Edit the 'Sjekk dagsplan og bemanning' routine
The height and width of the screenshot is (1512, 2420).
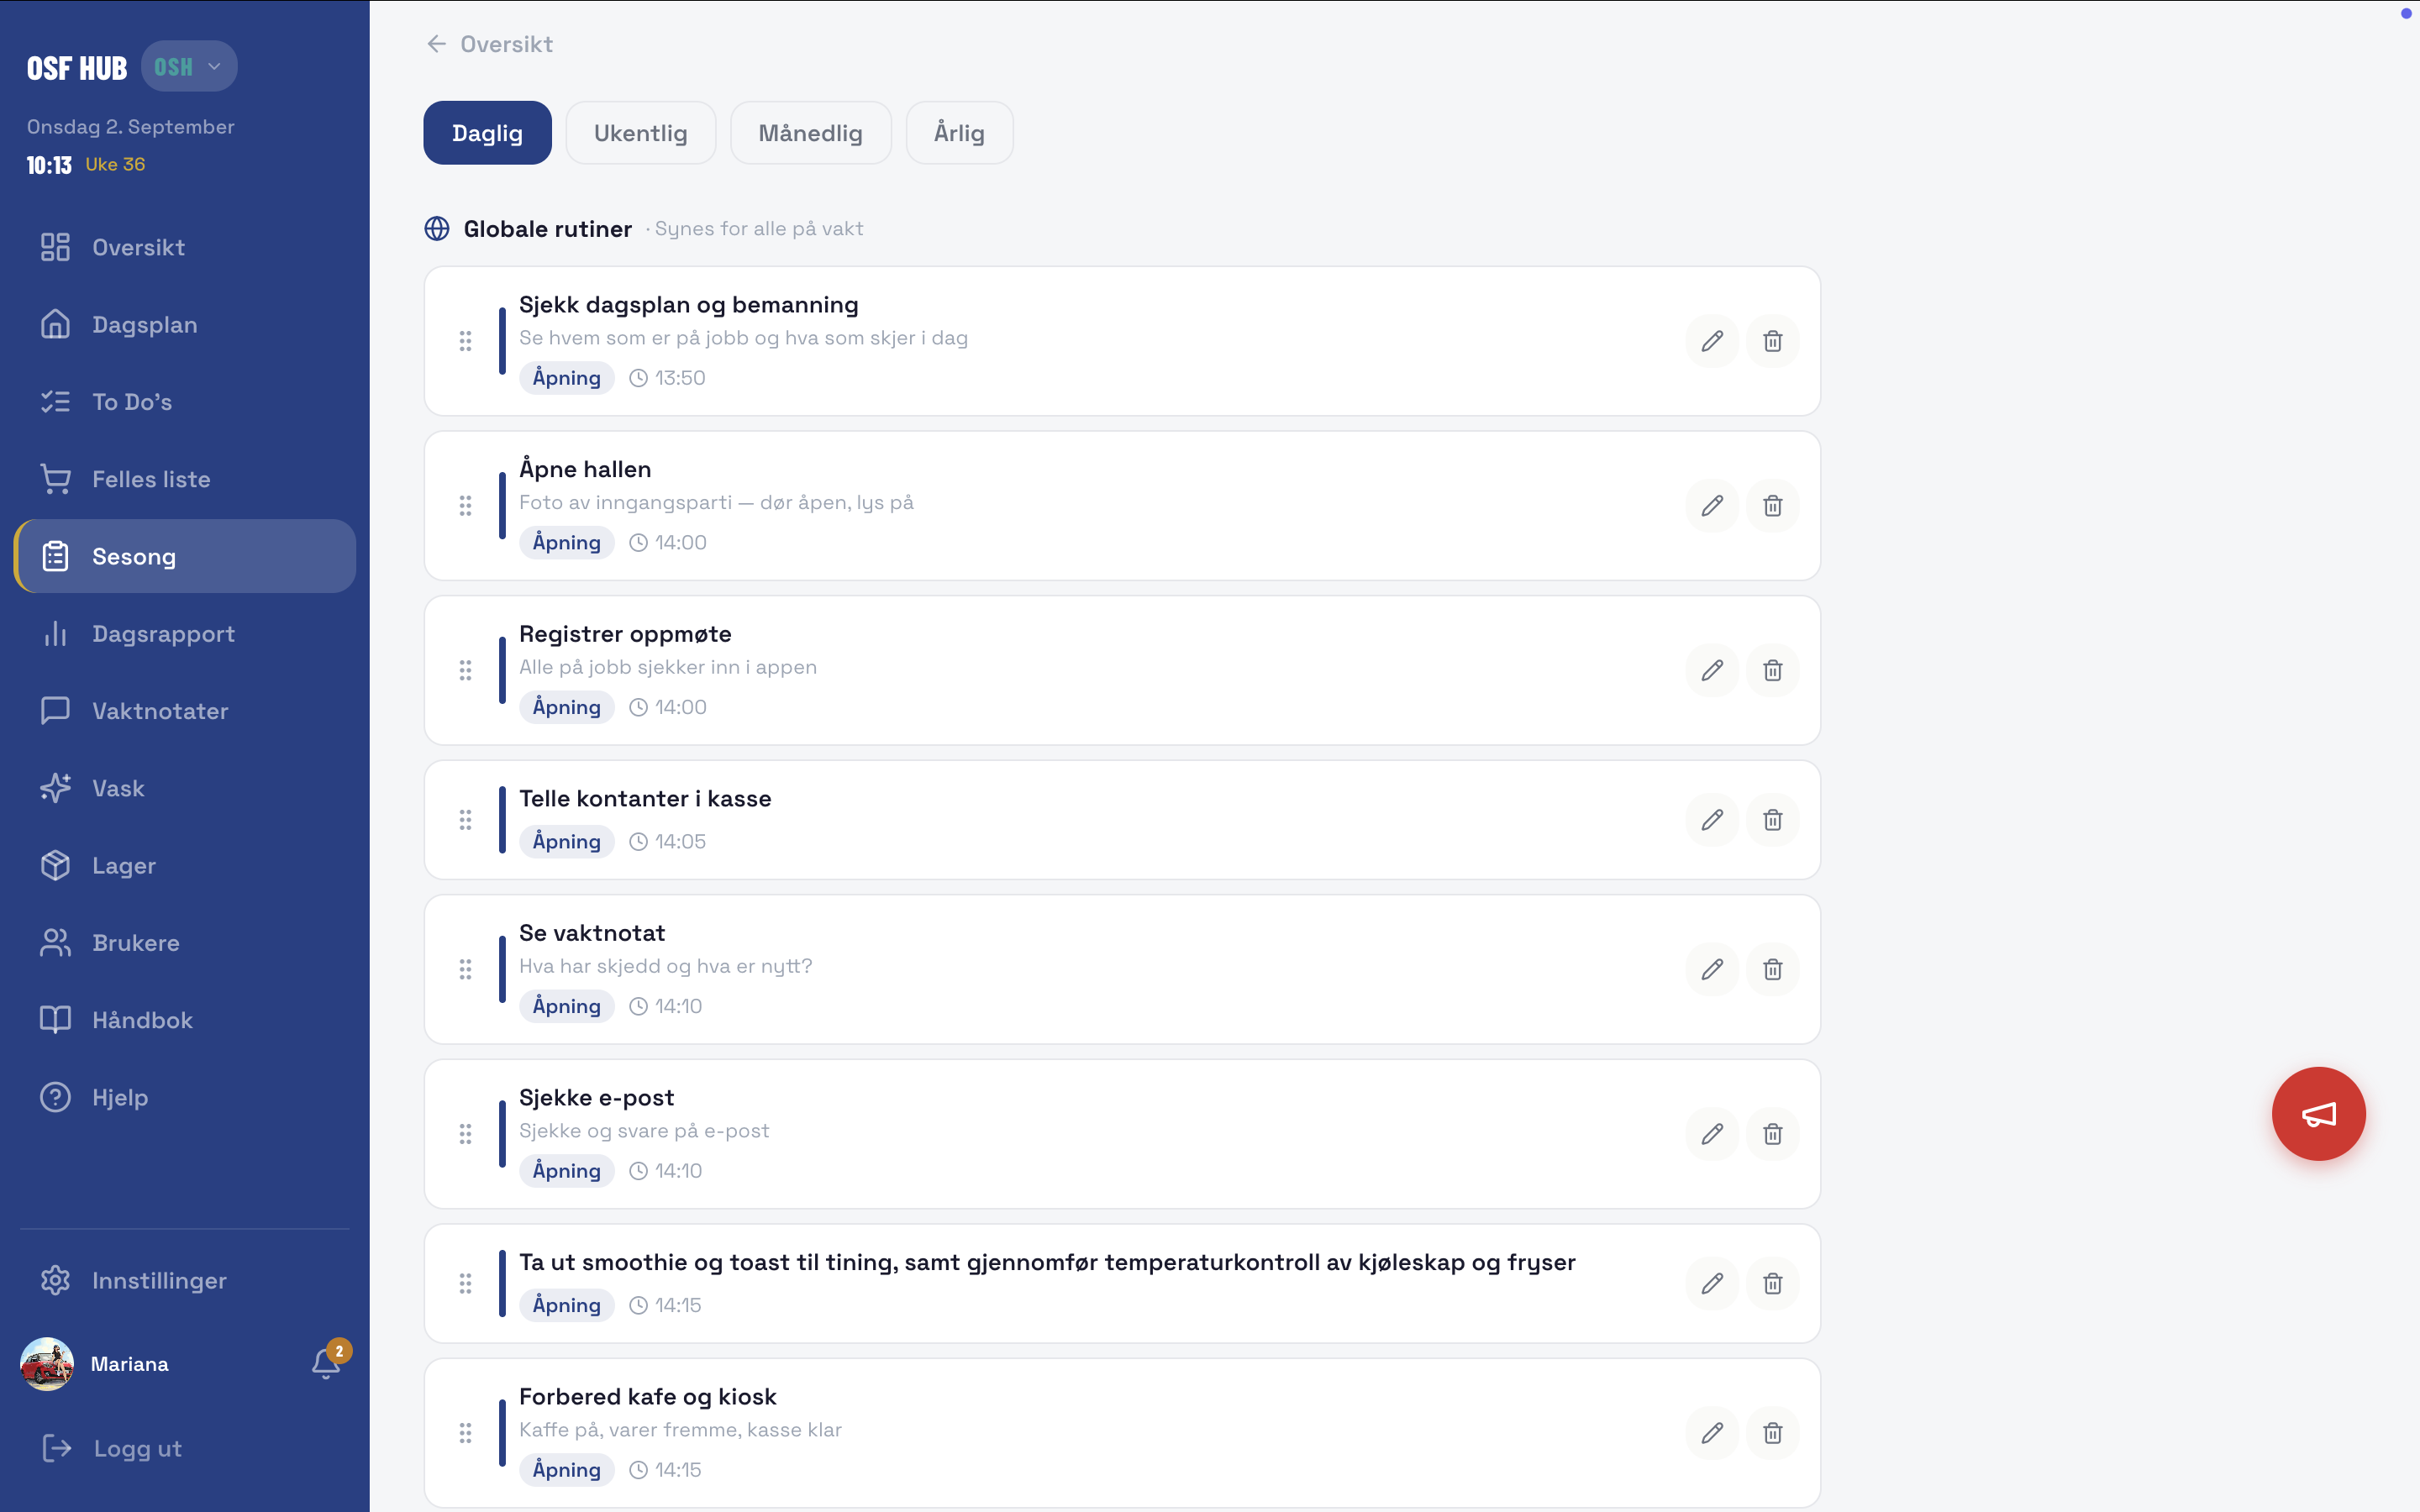point(1712,341)
